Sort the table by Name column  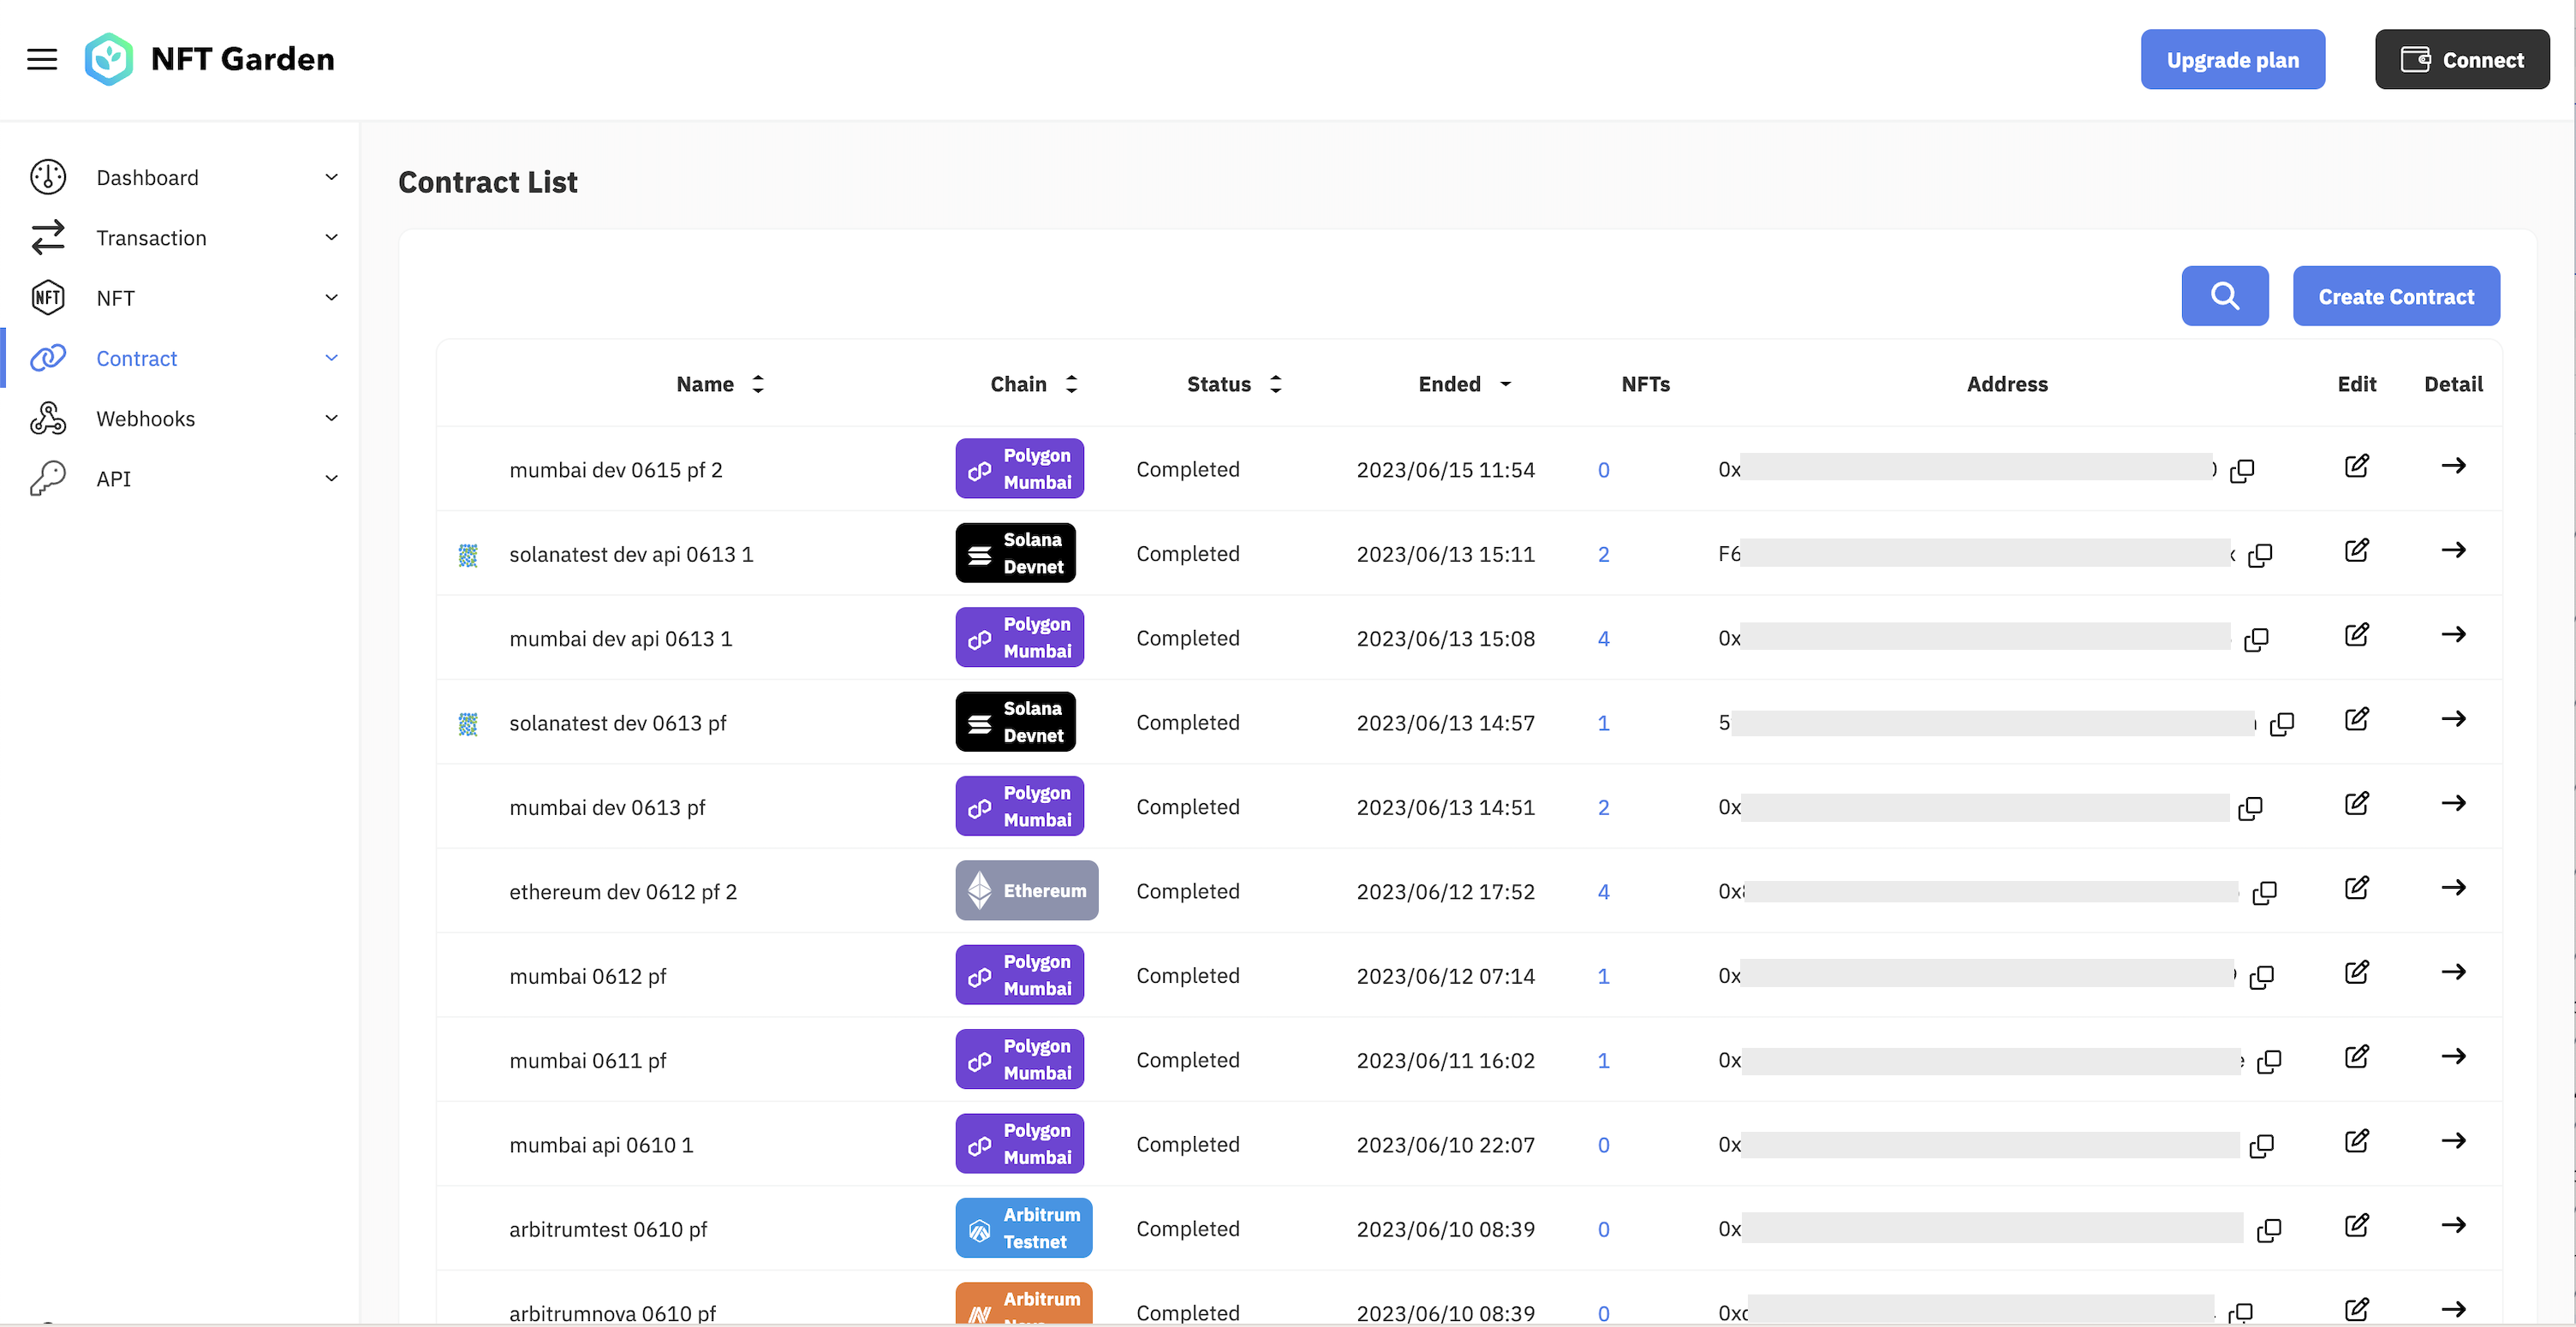click(x=757, y=384)
